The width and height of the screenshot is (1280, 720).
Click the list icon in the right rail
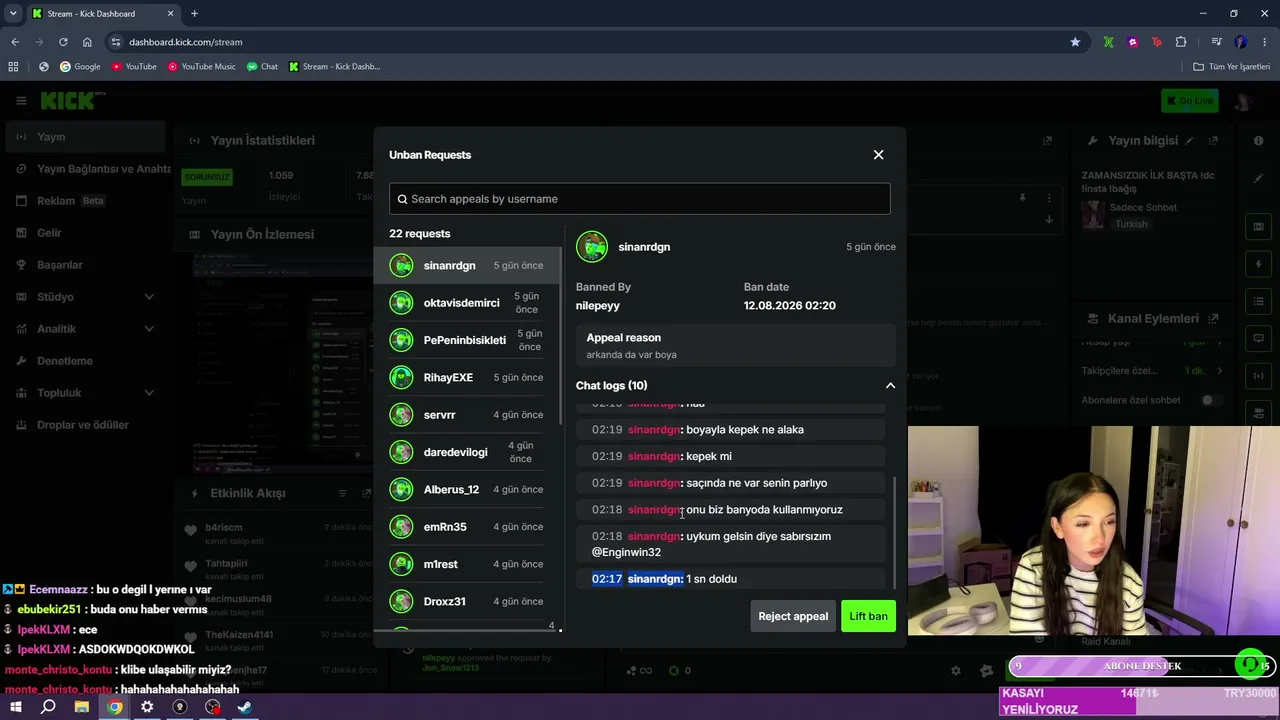(x=1259, y=301)
